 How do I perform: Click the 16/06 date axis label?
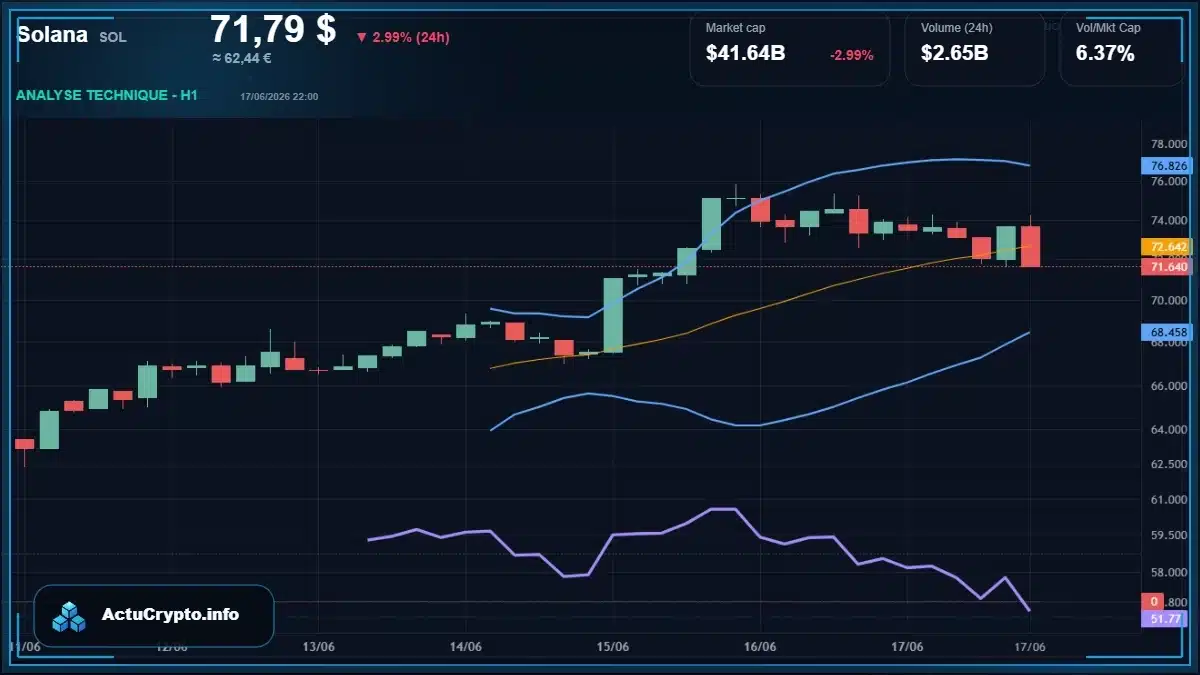click(760, 647)
